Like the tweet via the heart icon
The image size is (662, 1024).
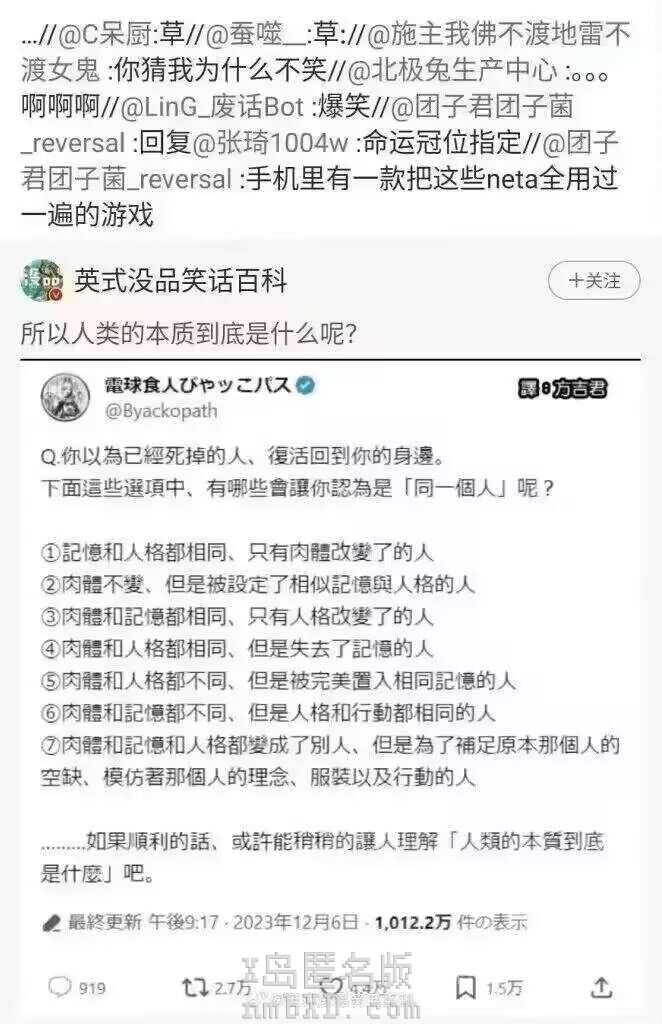point(332,987)
